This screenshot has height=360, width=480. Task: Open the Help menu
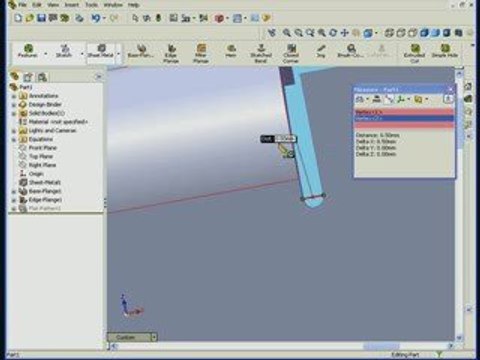pos(133,5)
